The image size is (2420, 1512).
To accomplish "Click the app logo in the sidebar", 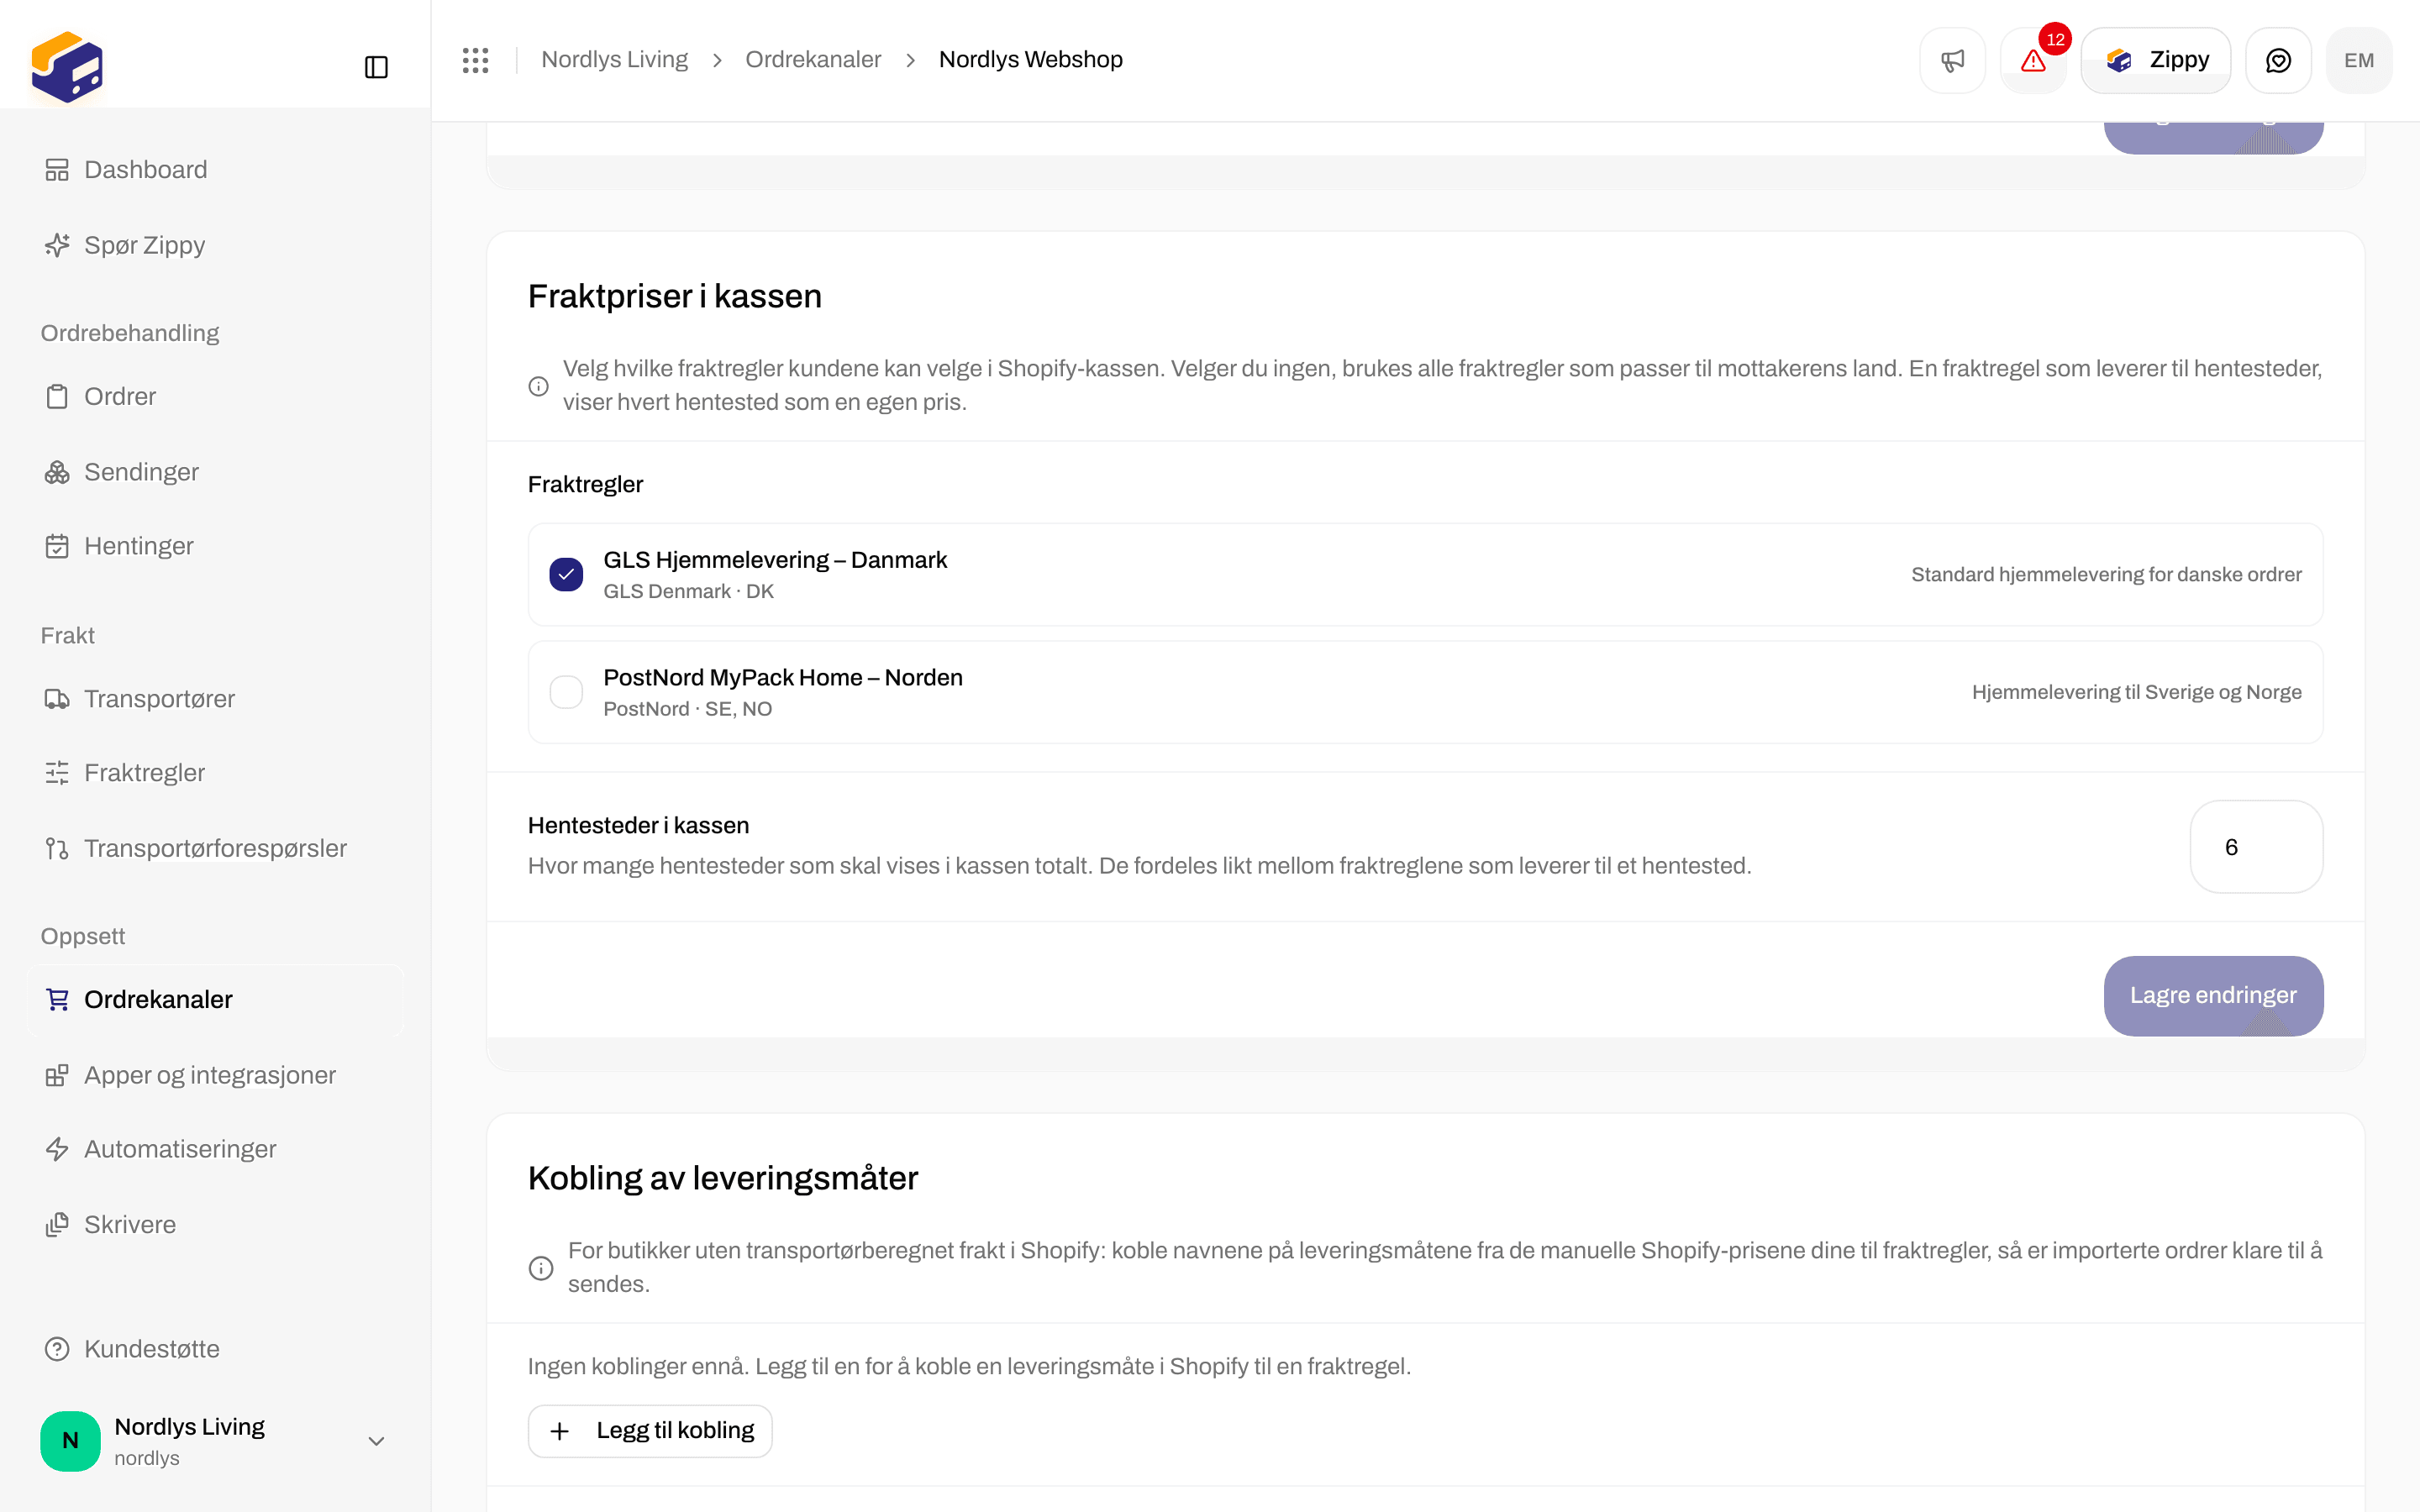I will pyautogui.click(x=67, y=67).
